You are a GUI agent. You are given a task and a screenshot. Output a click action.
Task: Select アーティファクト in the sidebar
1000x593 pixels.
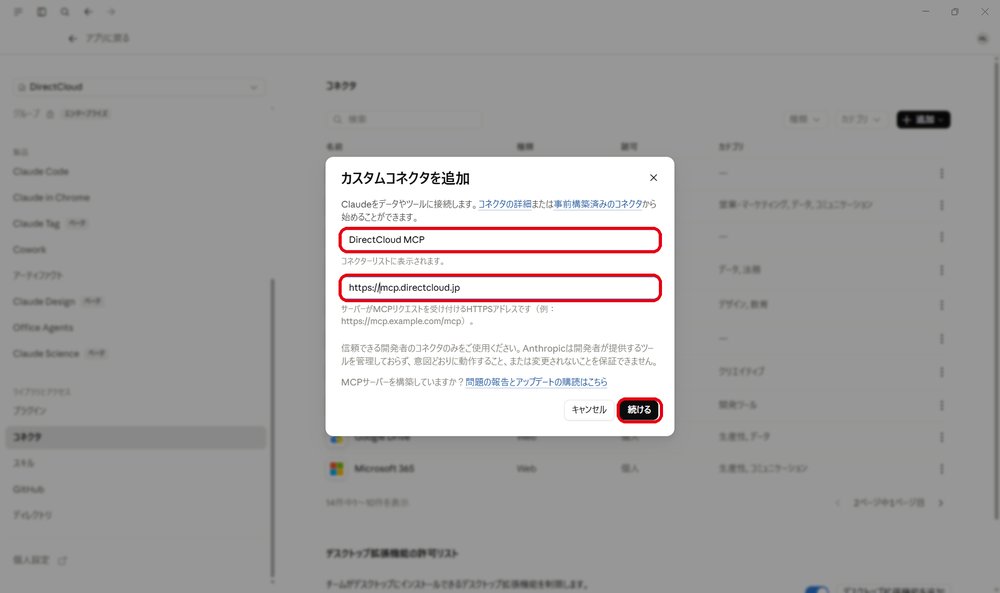point(38,275)
